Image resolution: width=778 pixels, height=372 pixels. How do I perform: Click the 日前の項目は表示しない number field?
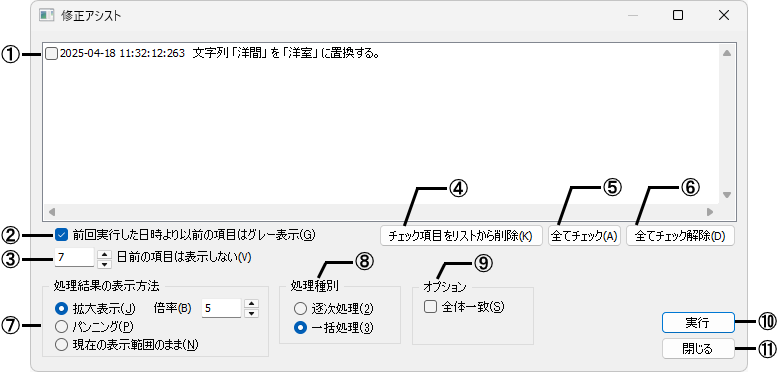tap(74, 258)
